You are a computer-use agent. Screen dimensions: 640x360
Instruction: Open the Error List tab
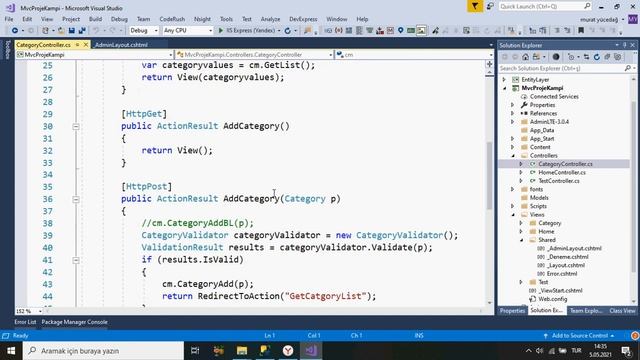25,322
